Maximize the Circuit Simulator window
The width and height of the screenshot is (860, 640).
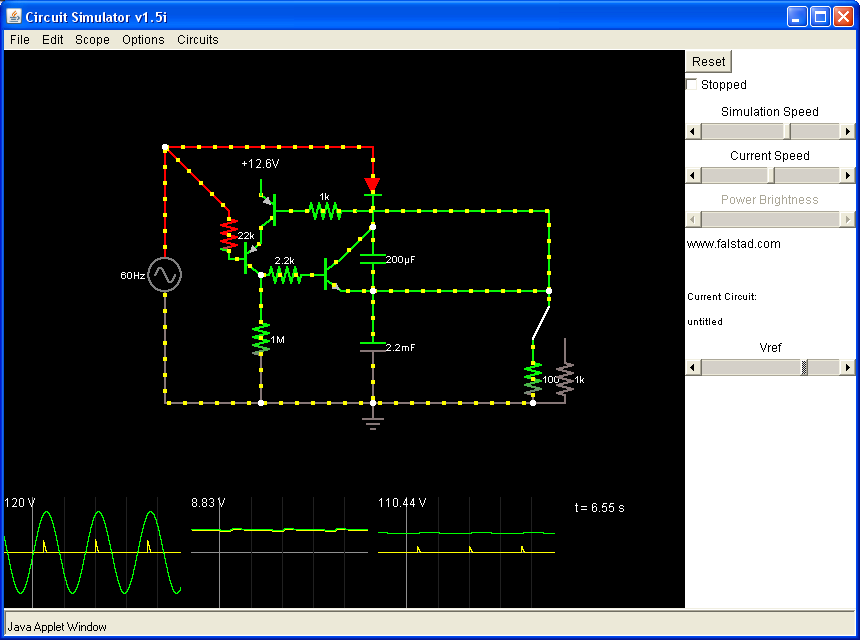(x=820, y=17)
